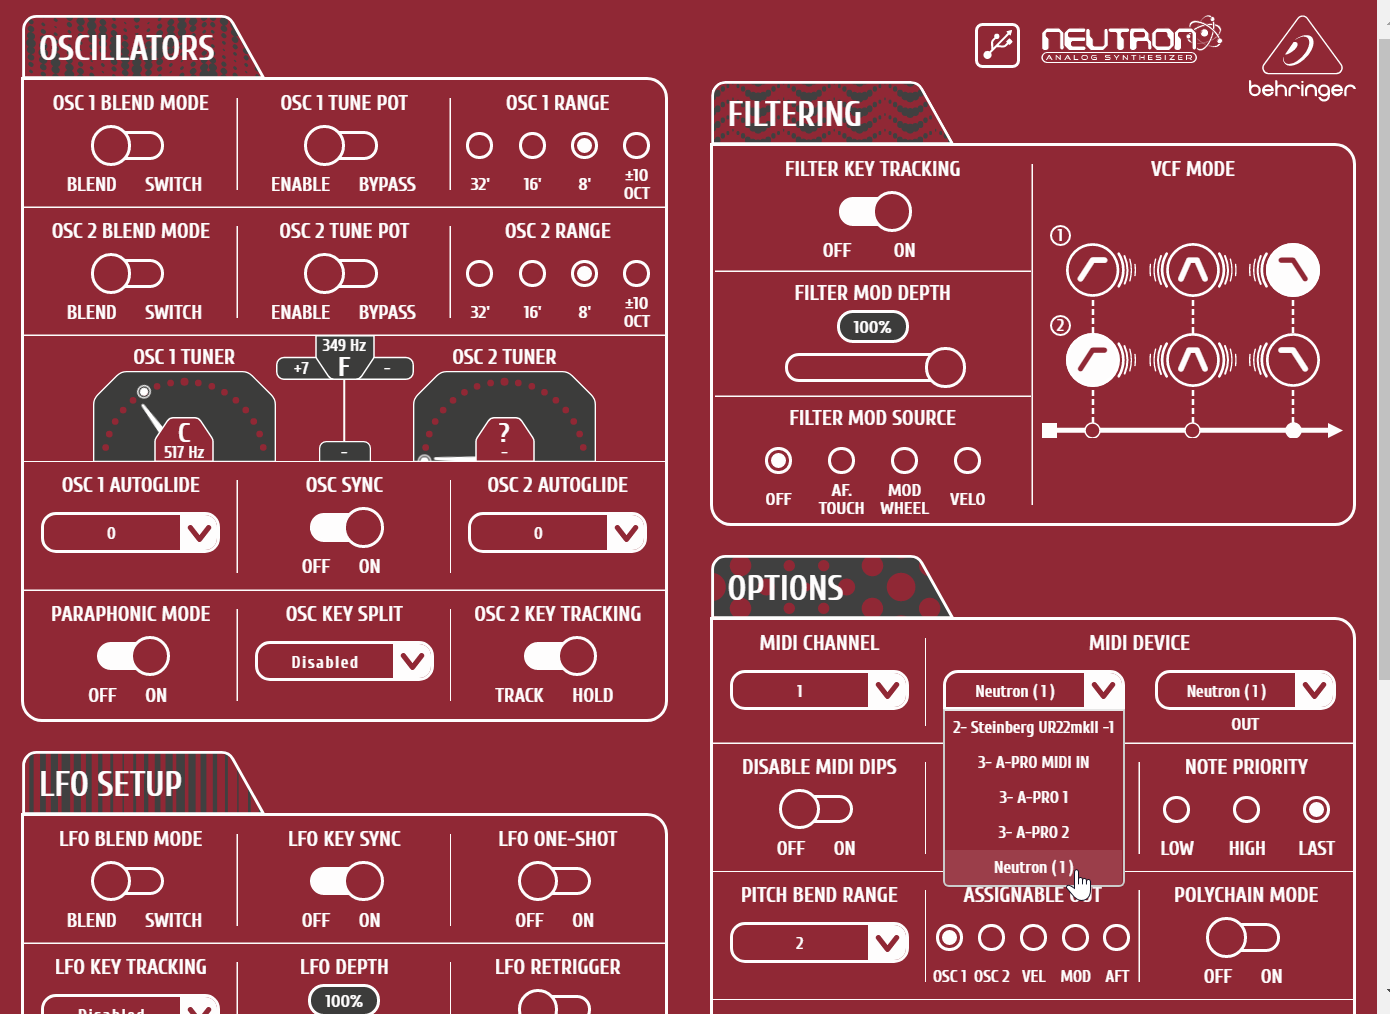Click the minus tag beside tuner note F
The width and height of the screenshot is (1390, 1014).
[x=387, y=368]
